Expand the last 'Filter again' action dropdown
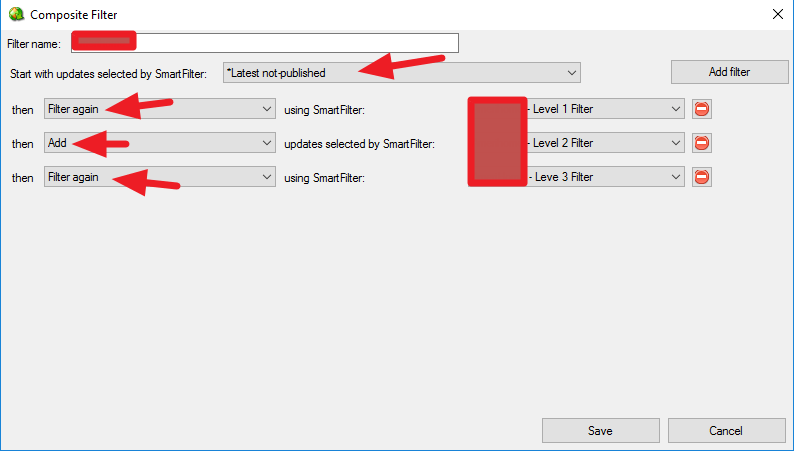 [266, 177]
